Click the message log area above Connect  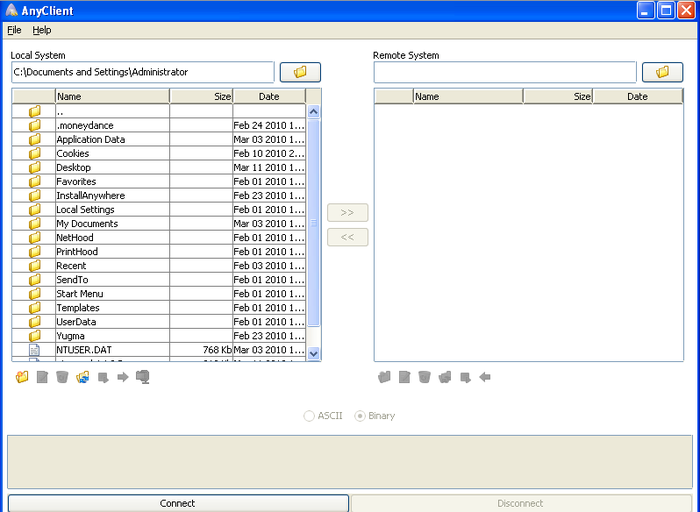point(350,462)
